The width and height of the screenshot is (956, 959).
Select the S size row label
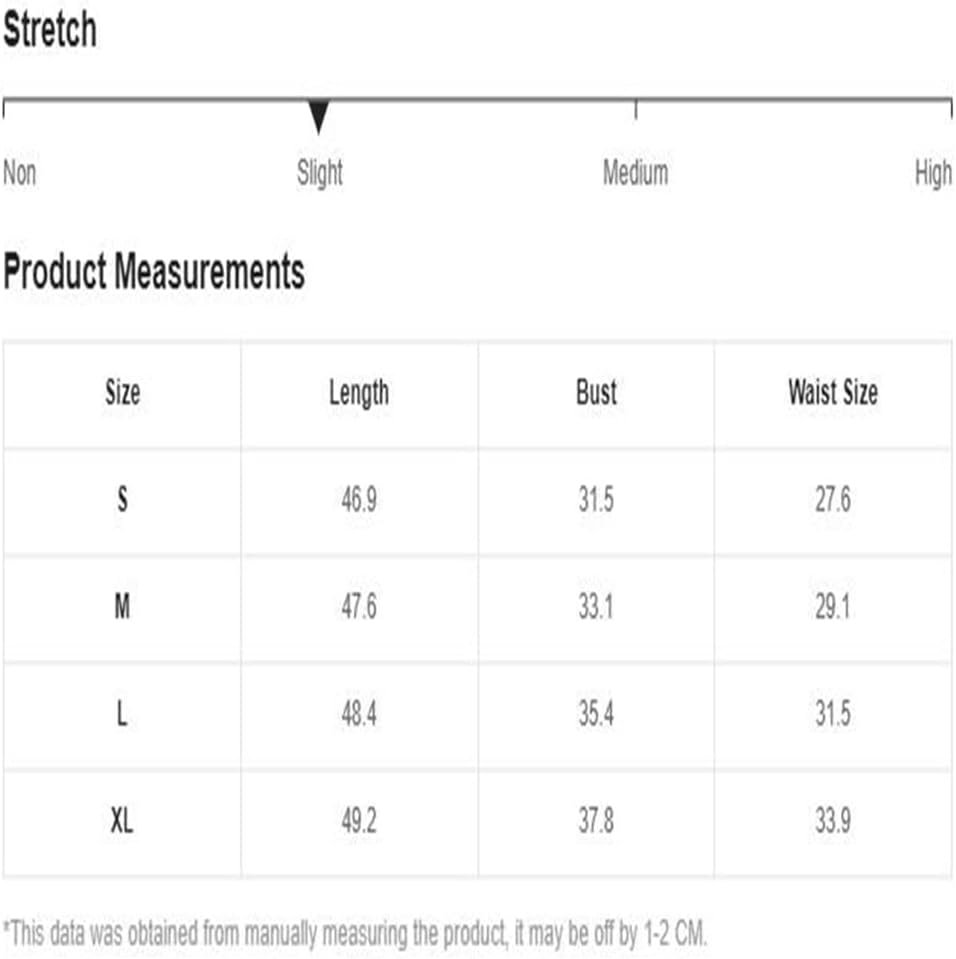(x=122, y=500)
